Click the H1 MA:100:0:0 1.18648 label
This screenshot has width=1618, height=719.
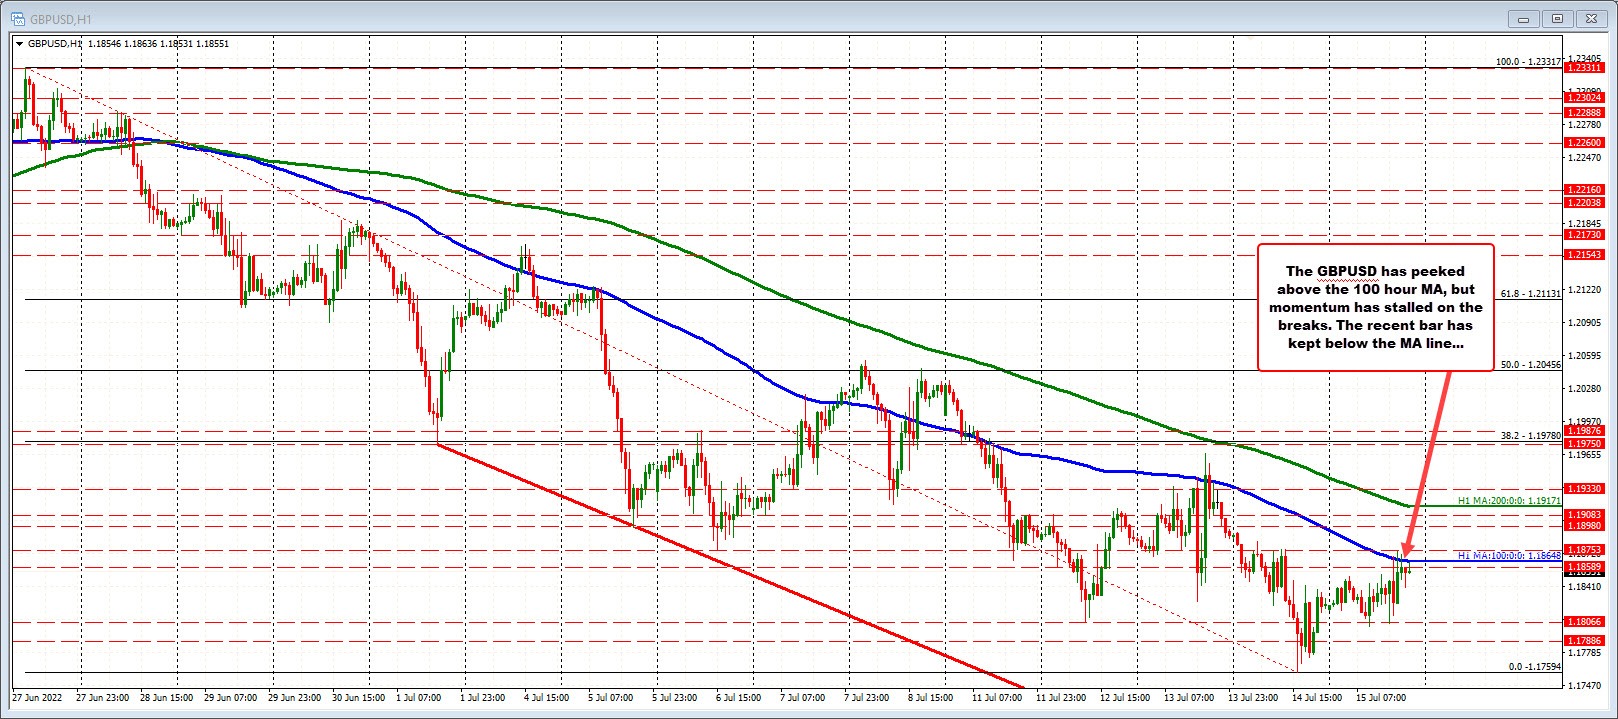click(1509, 555)
